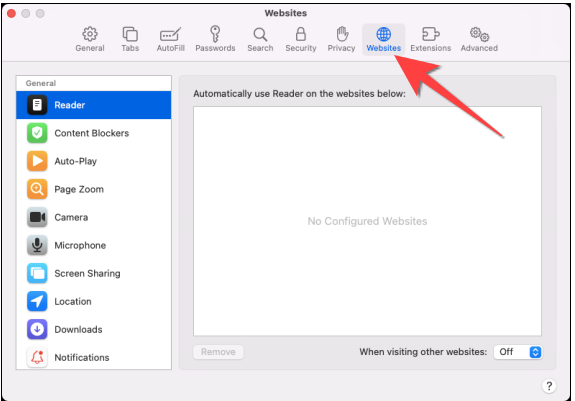This screenshot has height=401, width=575.
Task: Open the Advanced gears icon
Action: point(479,34)
